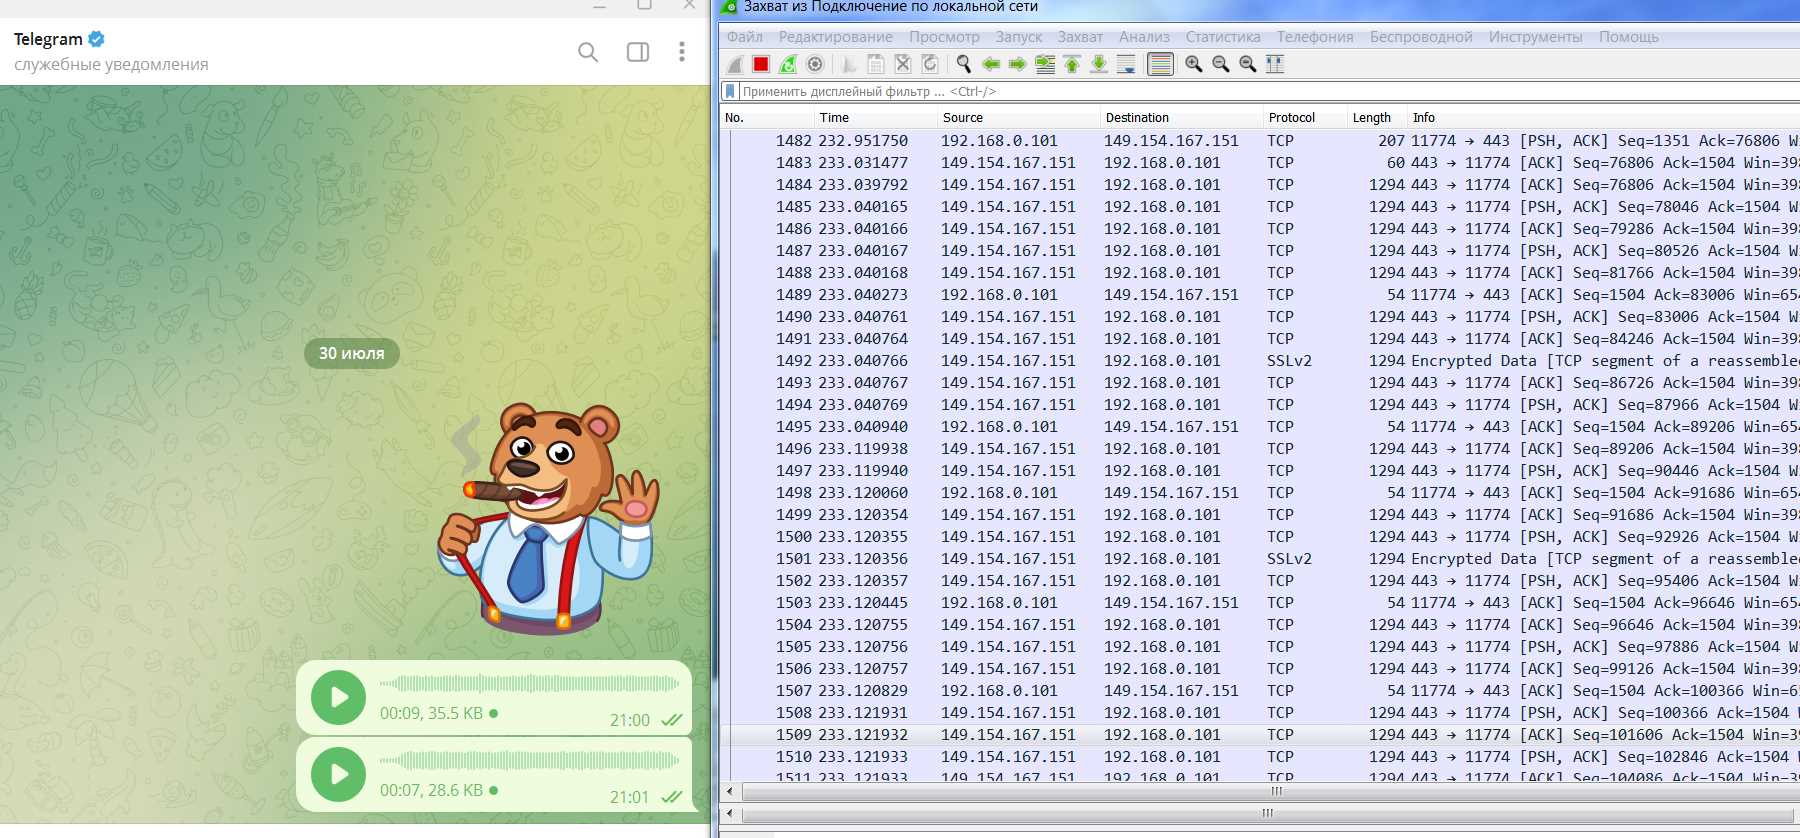Viewport: 1800px width, 838px height.
Task: Click the 30 июля date badge
Action: click(x=352, y=353)
